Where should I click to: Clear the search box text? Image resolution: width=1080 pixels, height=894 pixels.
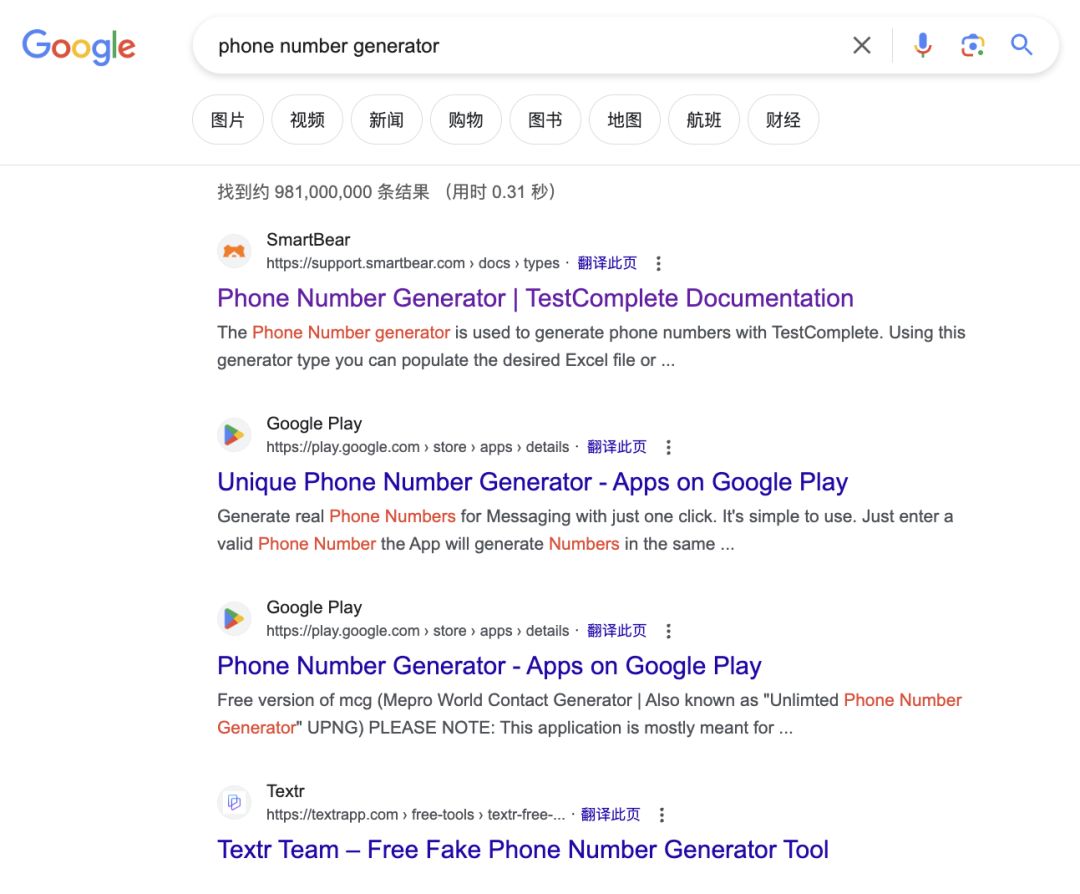[x=861, y=45]
